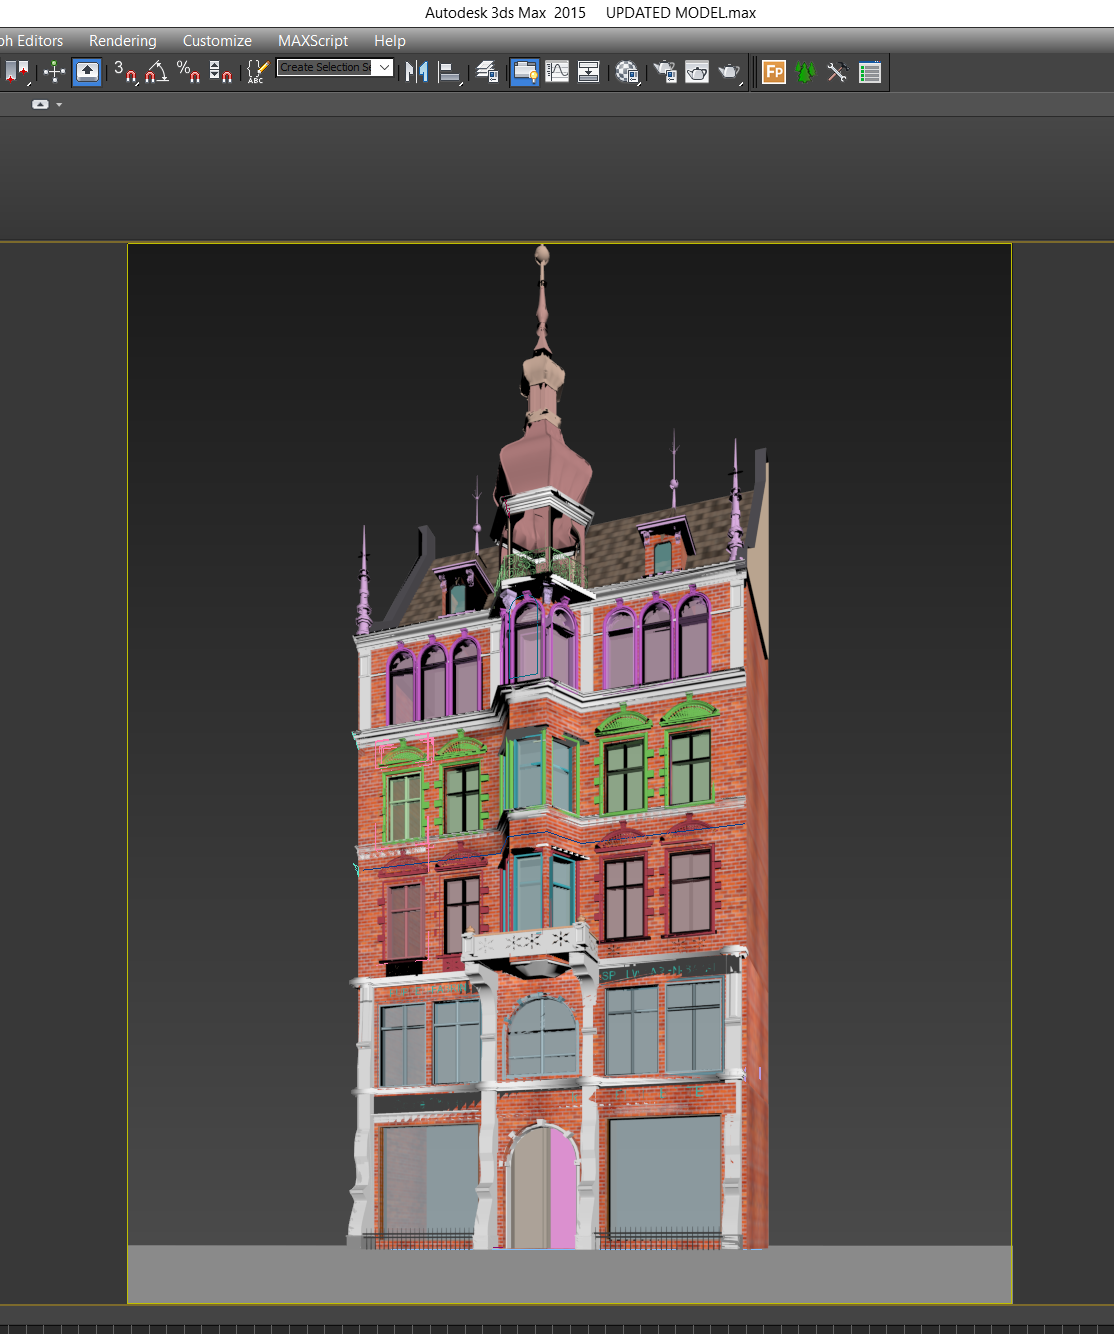
Task: Toggle Angle Snap
Action: coord(157,72)
